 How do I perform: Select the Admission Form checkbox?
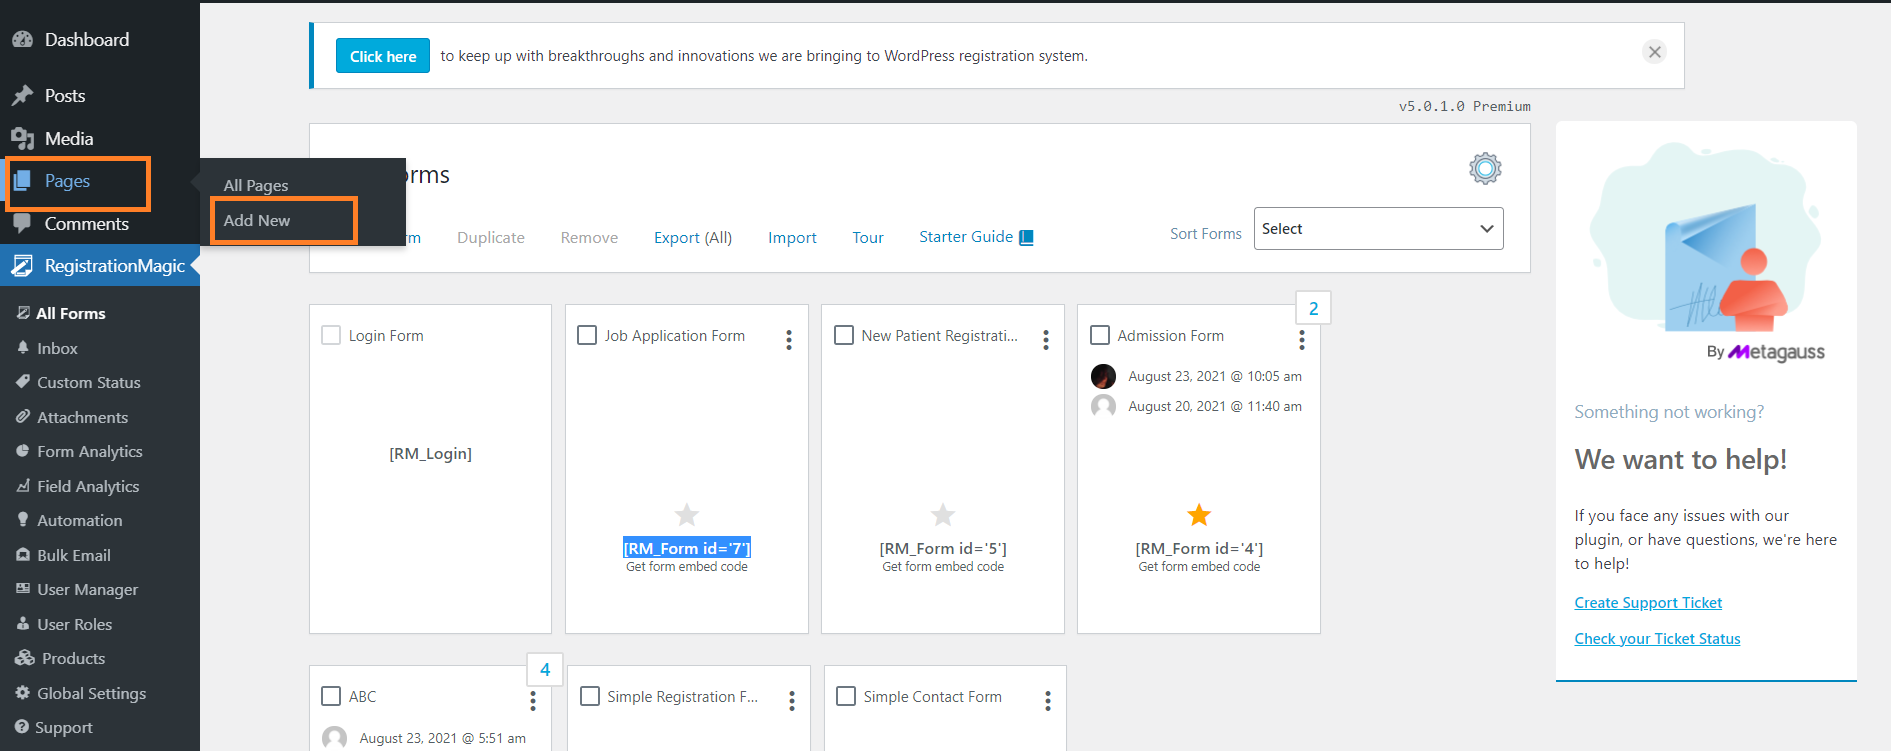[x=1100, y=335]
